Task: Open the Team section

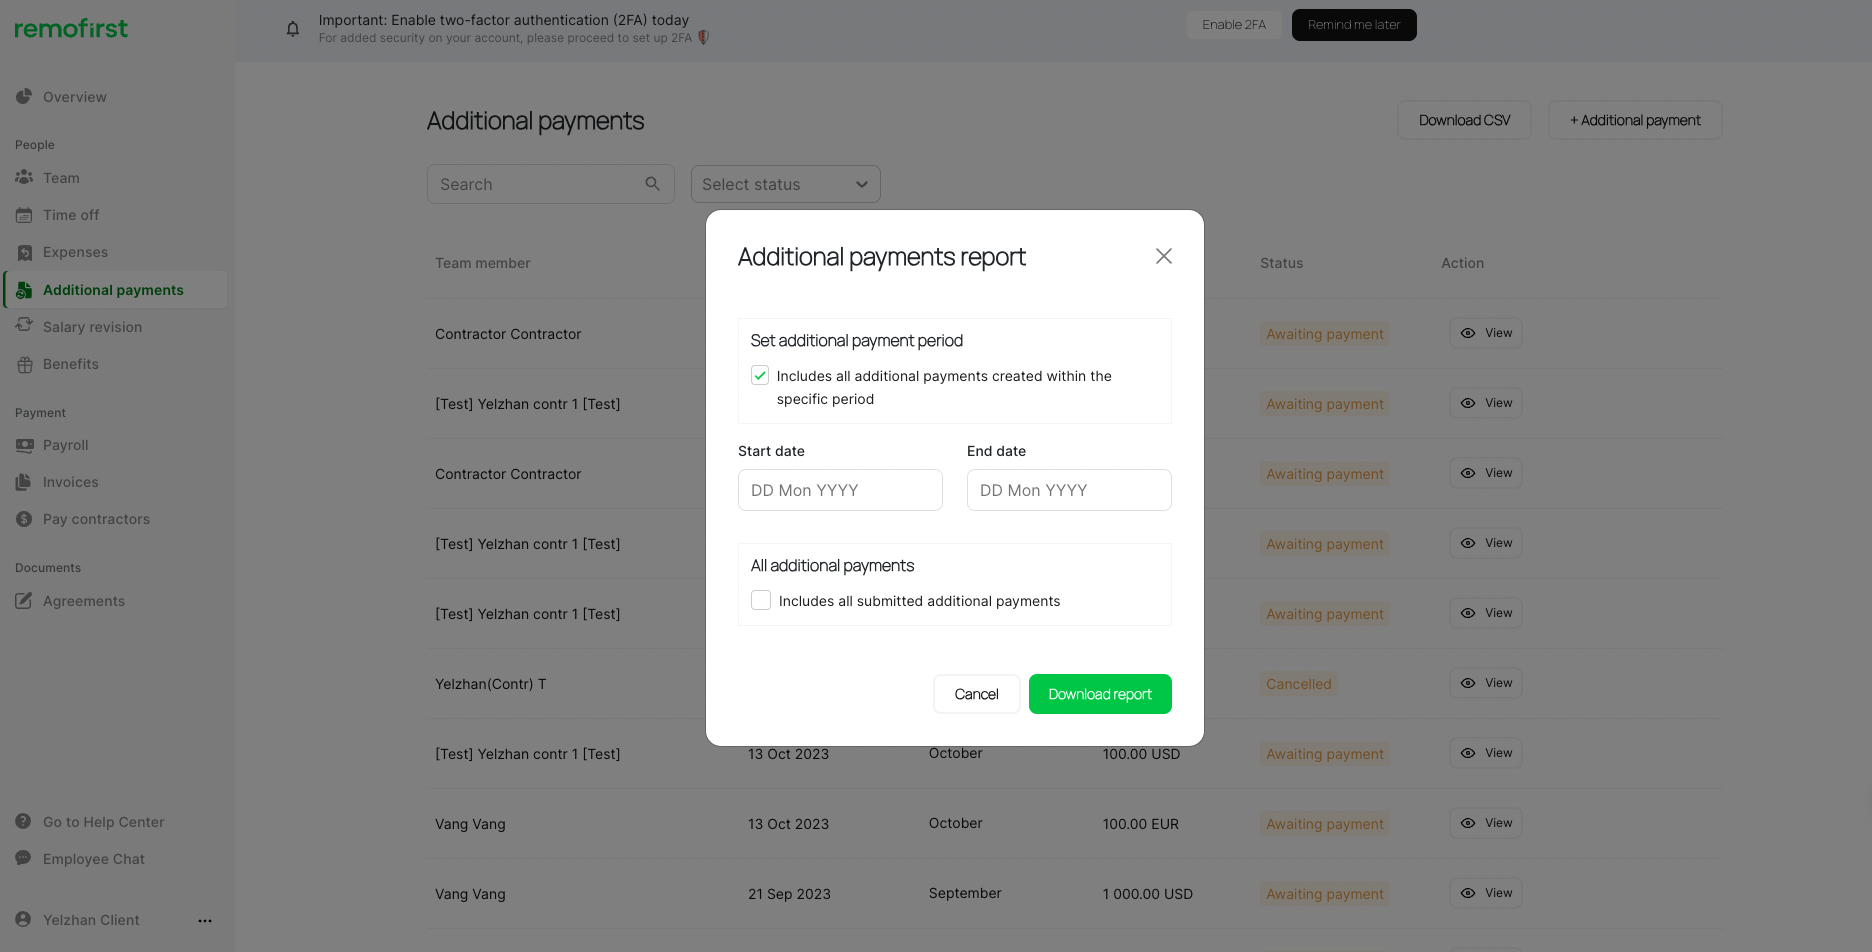Action: [x=61, y=178]
